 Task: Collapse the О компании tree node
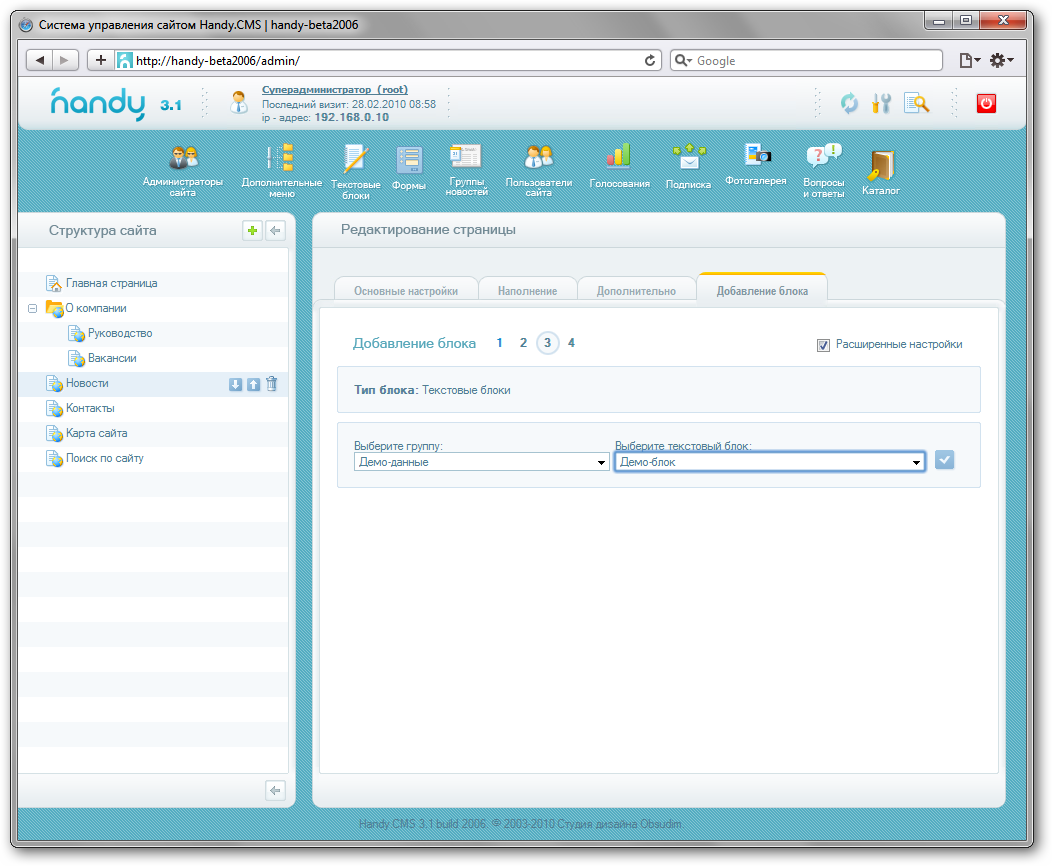click(33, 309)
